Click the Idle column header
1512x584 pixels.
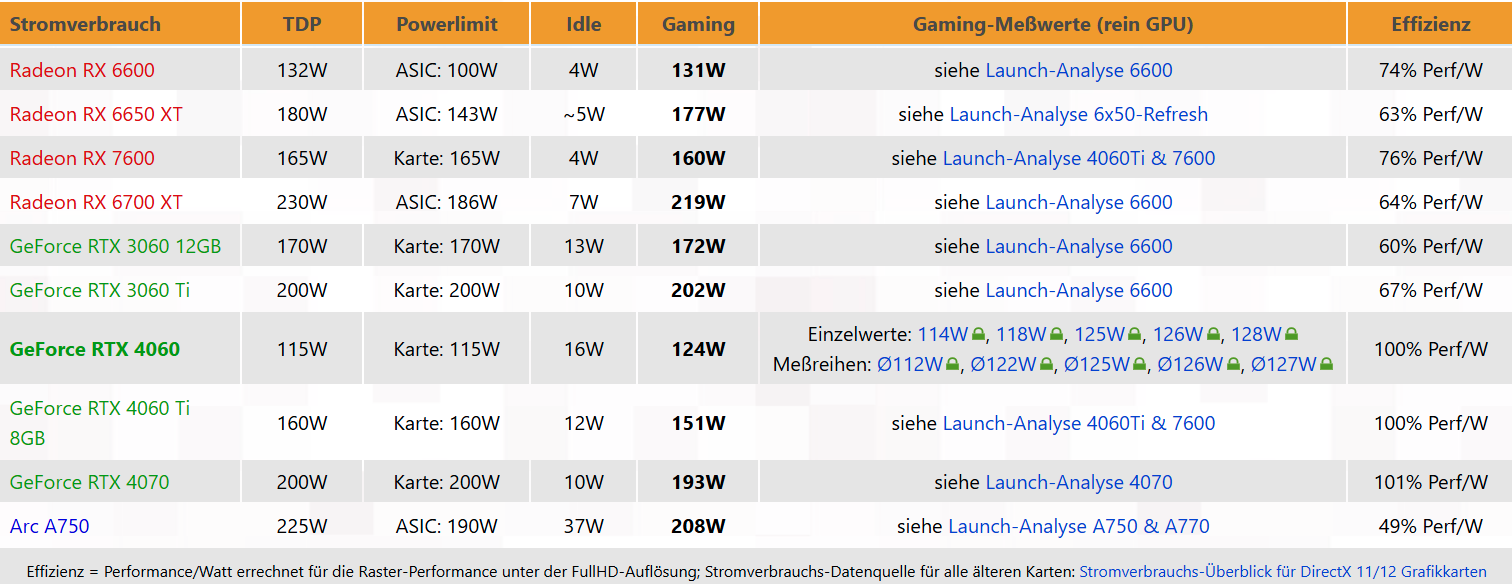pyautogui.click(x=584, y=24)
